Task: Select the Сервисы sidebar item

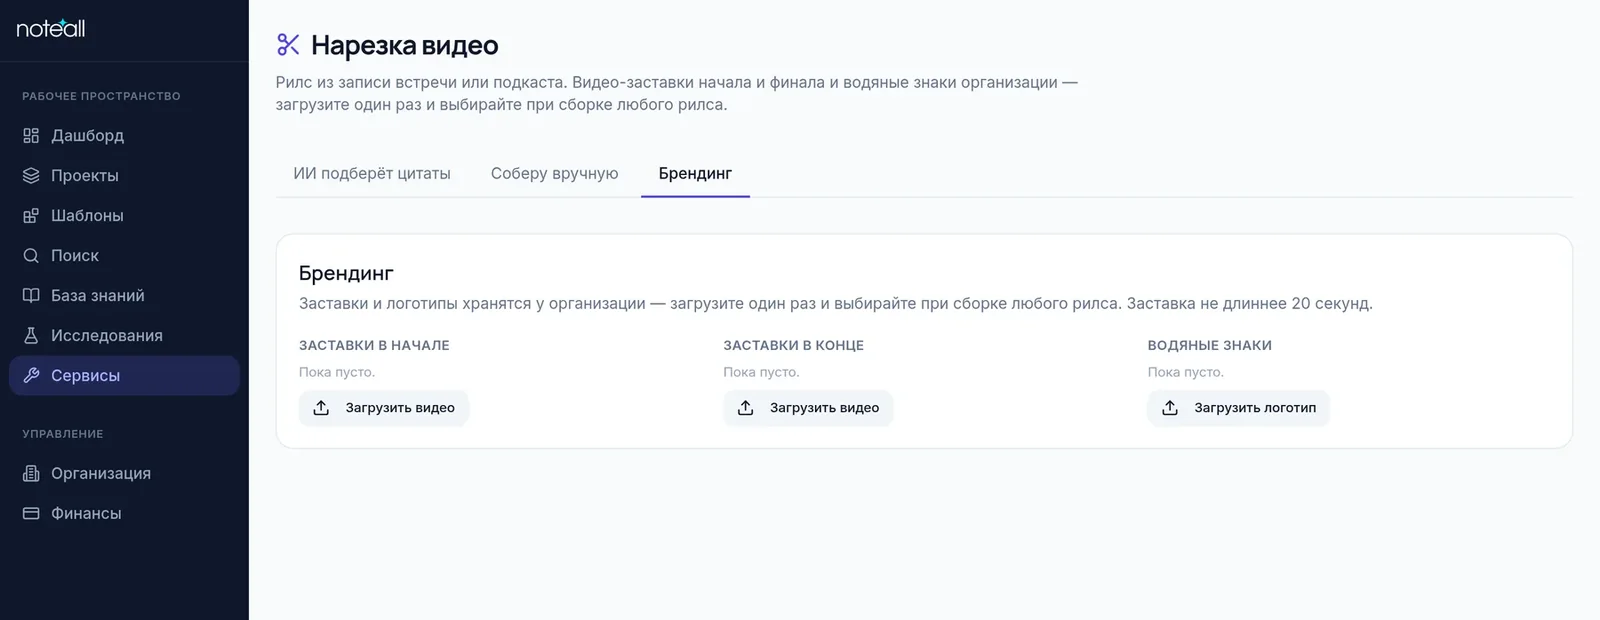Action: tap(124, 375)
